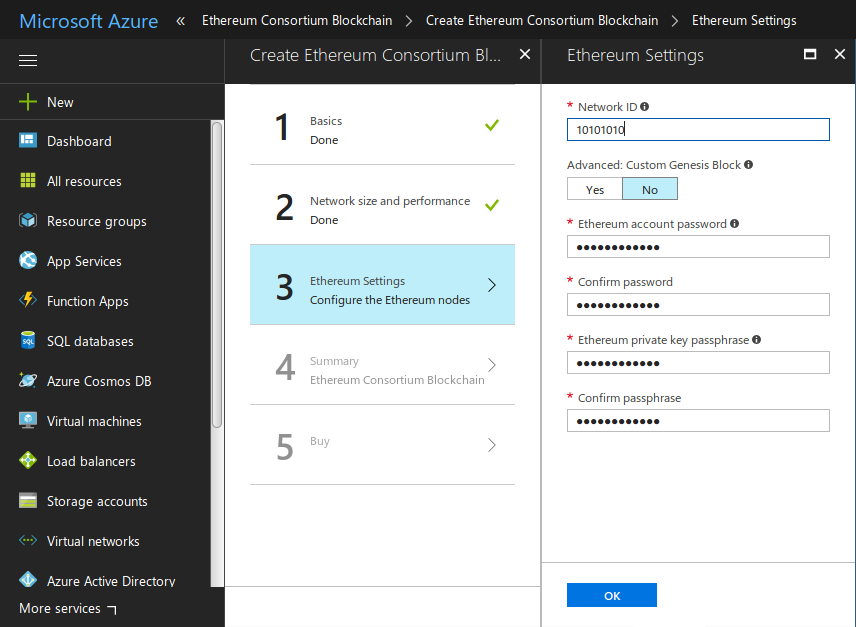Select Yes for Custom Genesis Block
The width and height of the screenshot is (856, 627).
pos(595,189)
